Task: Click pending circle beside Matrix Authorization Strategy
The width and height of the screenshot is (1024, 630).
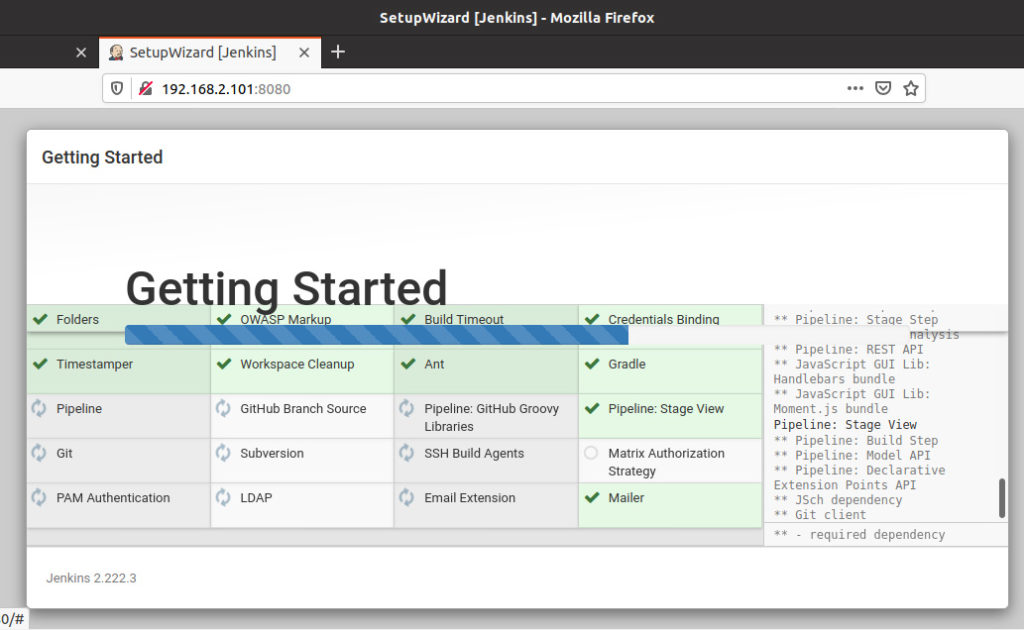Action: (x=591, y=452)
